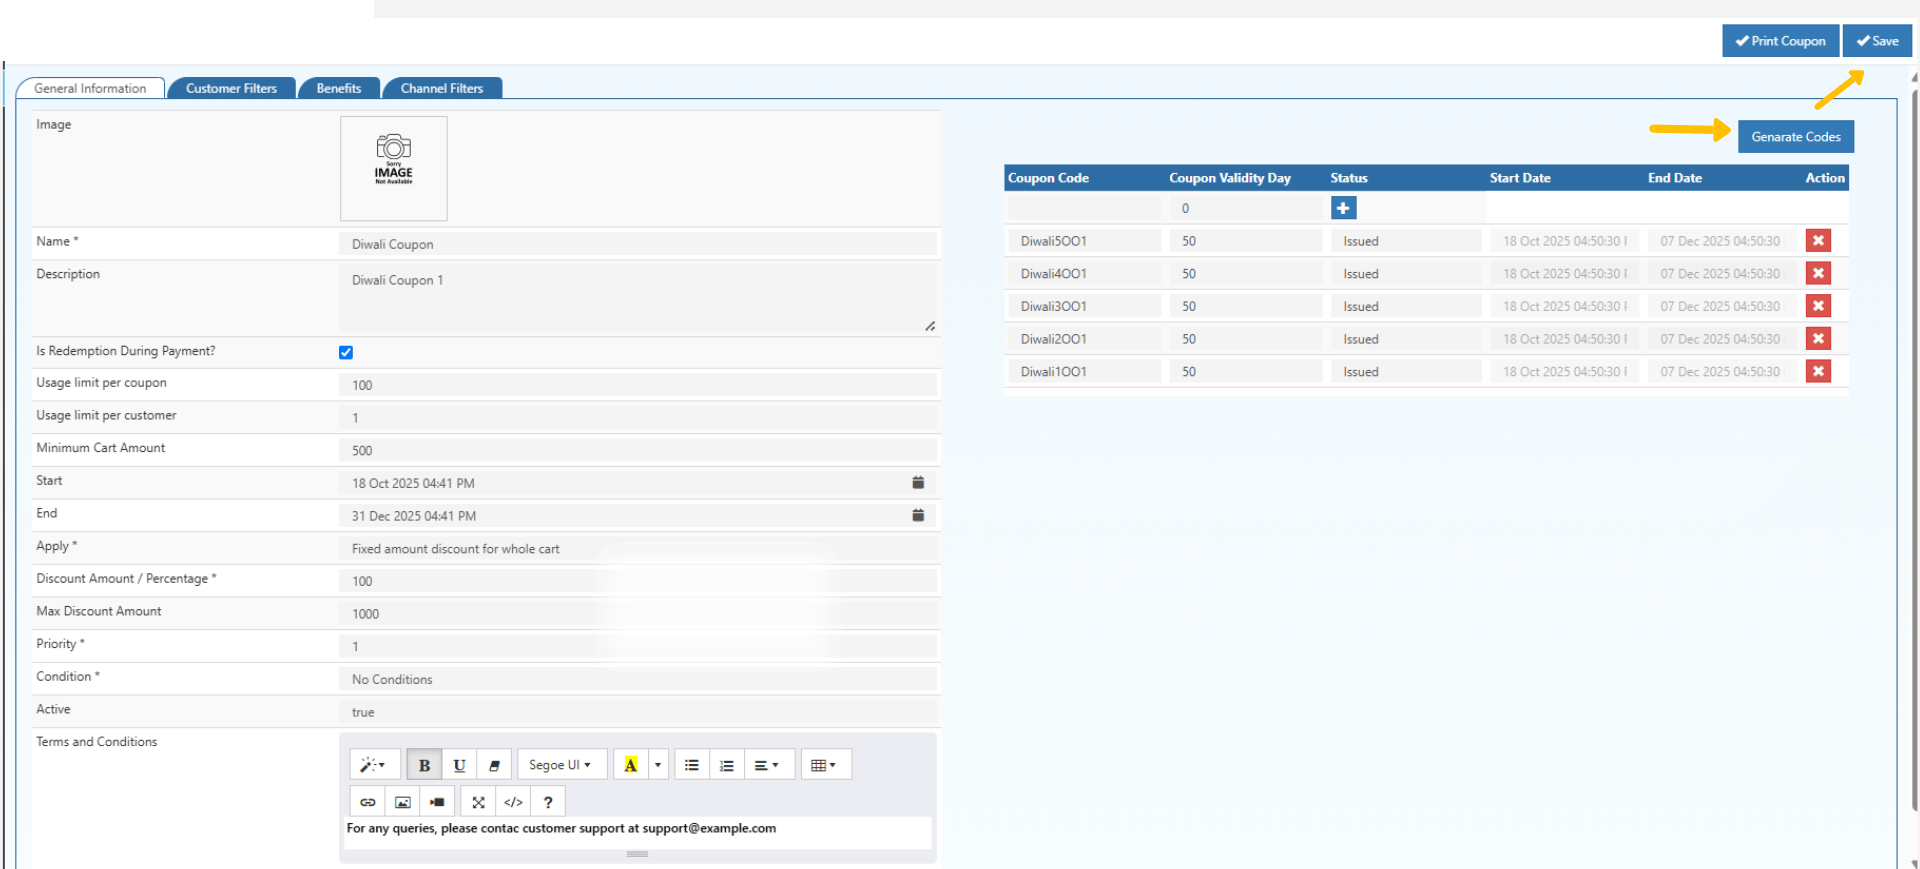This screenshot has height=869, width=1920.
Task: Switch to the Channel Filters tab
Action: point(442,88)
